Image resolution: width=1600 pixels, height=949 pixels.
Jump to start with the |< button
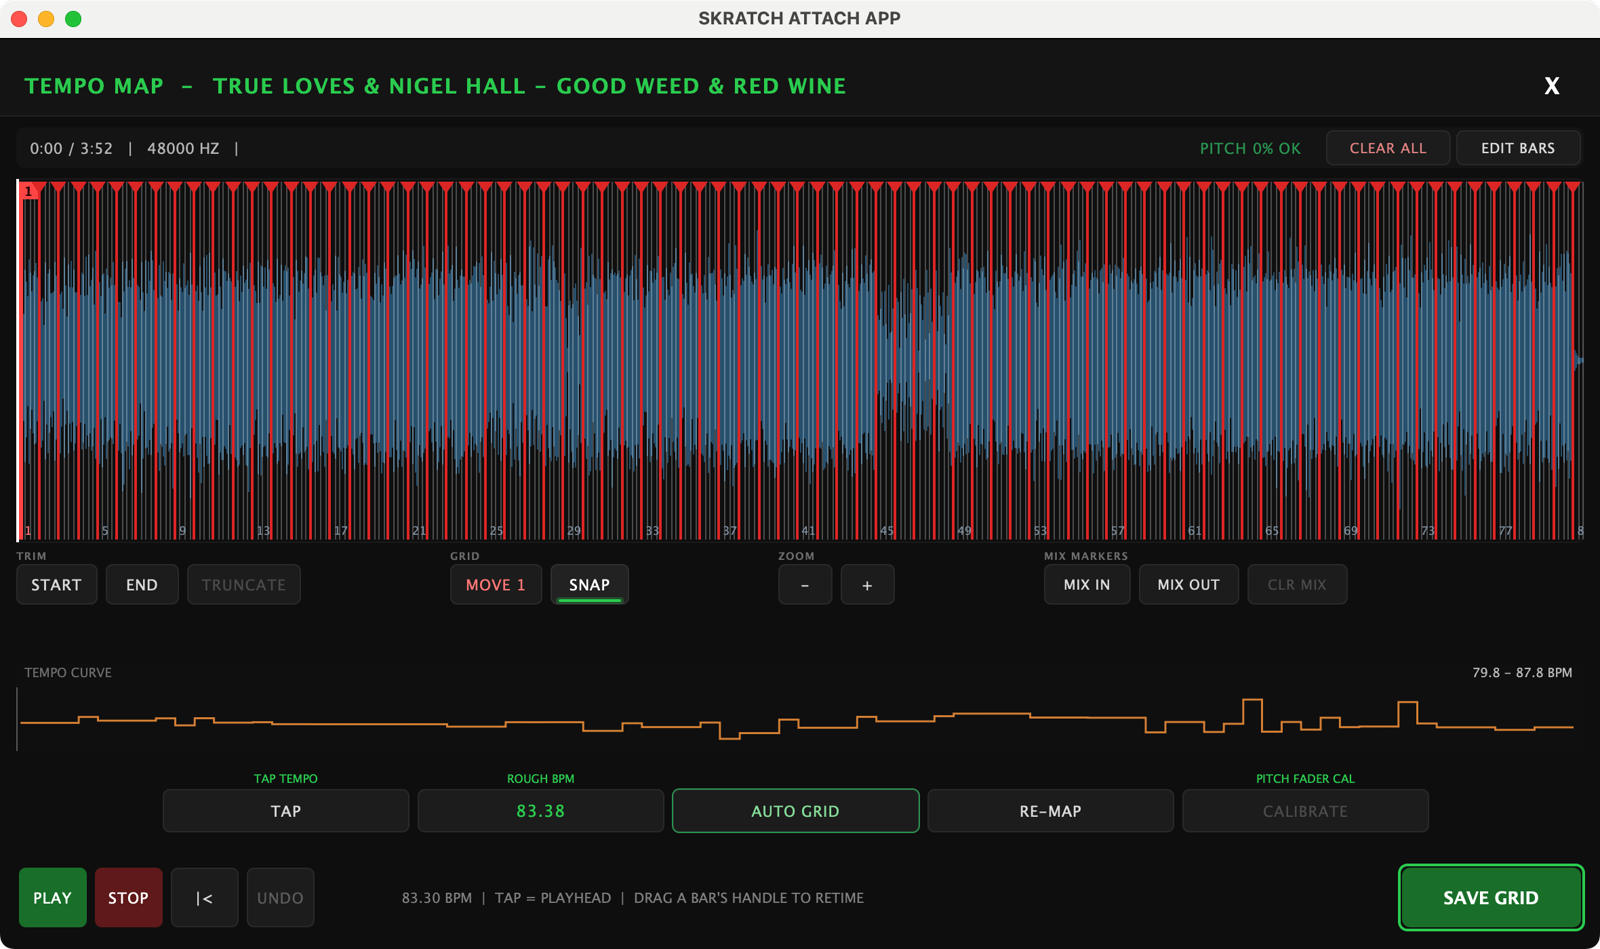205,898
